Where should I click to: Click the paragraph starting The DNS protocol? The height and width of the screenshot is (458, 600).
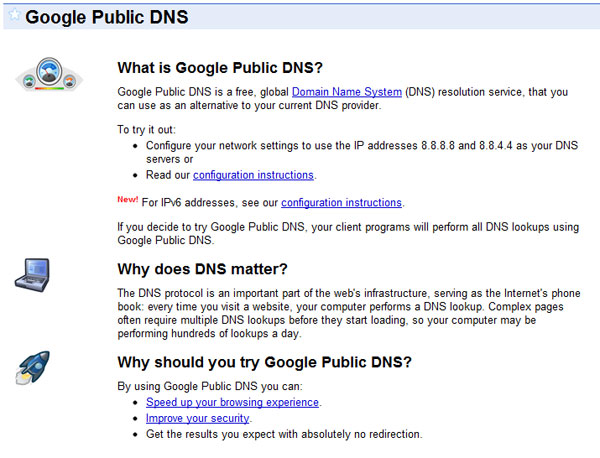pyautogui.click(x=349, y=313)
